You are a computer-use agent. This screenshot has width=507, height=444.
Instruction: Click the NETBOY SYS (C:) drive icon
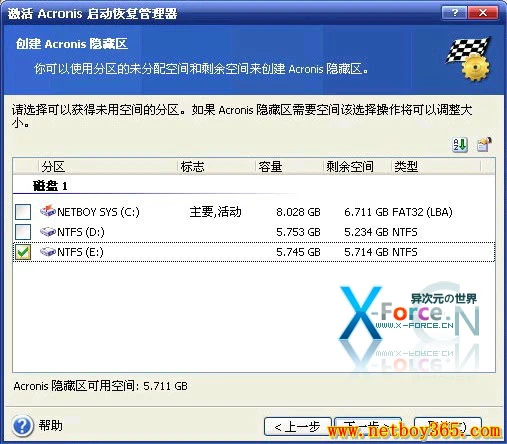coord(48,211)
